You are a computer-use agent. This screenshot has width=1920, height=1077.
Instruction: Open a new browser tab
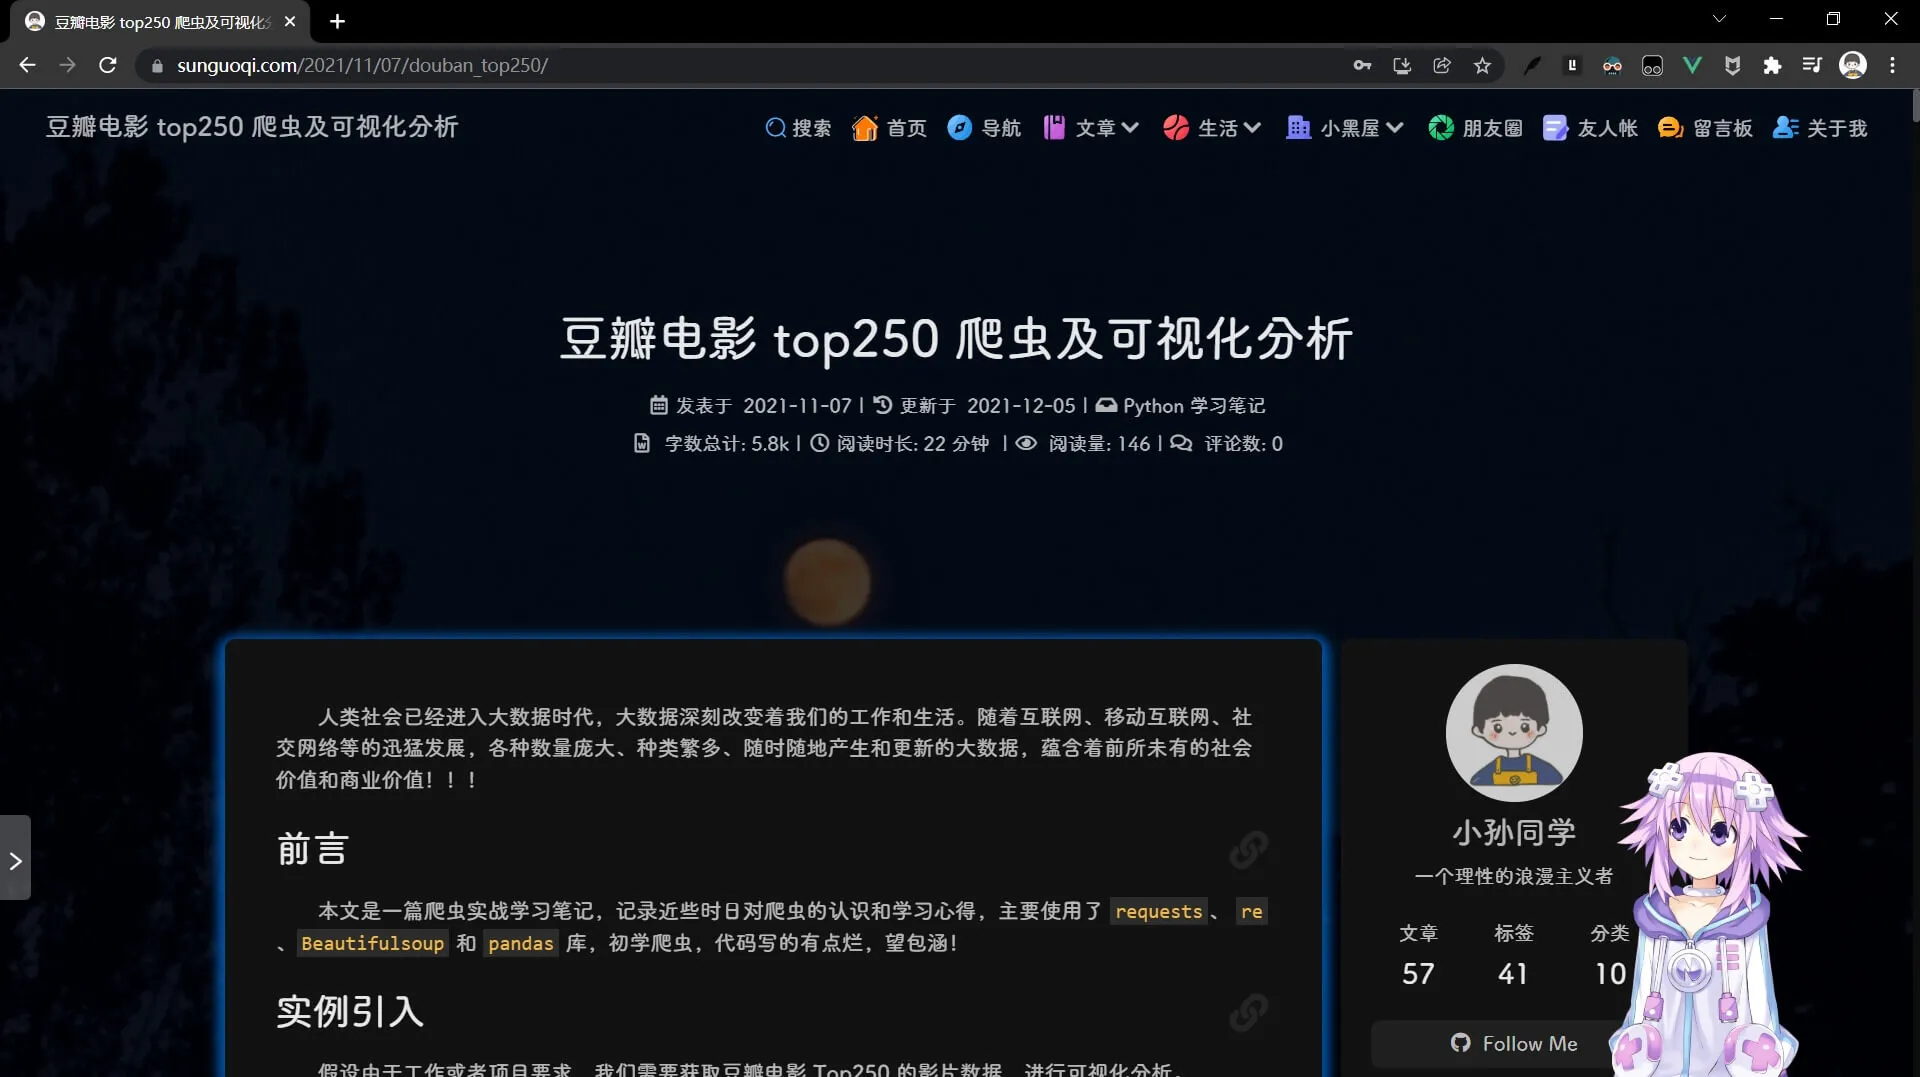tap(337, 21)
